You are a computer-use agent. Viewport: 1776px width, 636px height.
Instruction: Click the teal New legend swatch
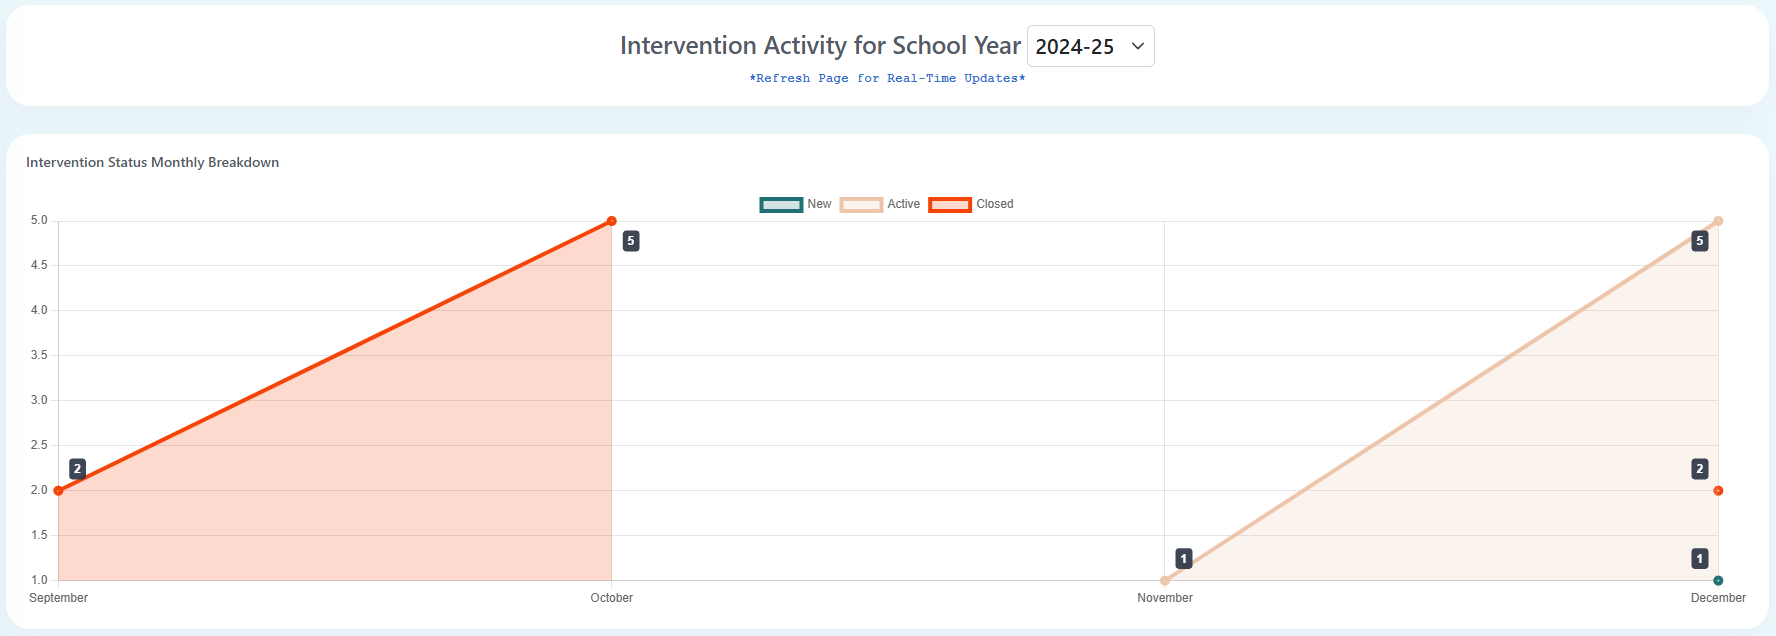point(781,204)
